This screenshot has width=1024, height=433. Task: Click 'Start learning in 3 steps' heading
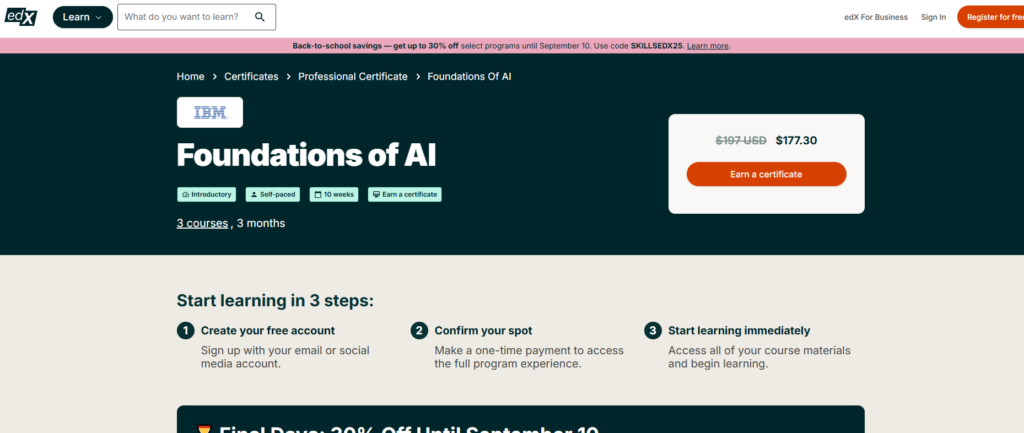pyautogui.click(x=275, y=301)
